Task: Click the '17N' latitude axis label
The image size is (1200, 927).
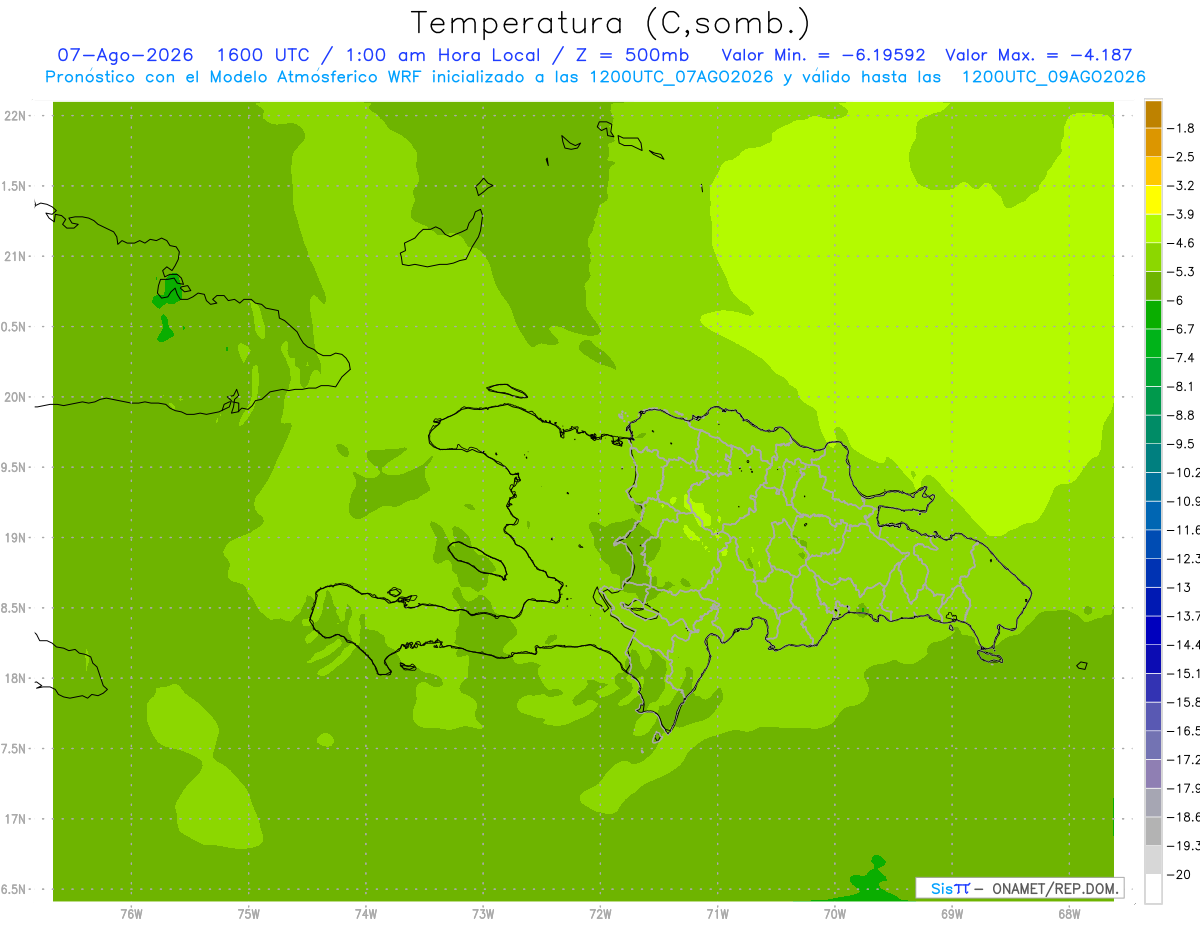Action: pyautogui.click(x=15, y=820)
